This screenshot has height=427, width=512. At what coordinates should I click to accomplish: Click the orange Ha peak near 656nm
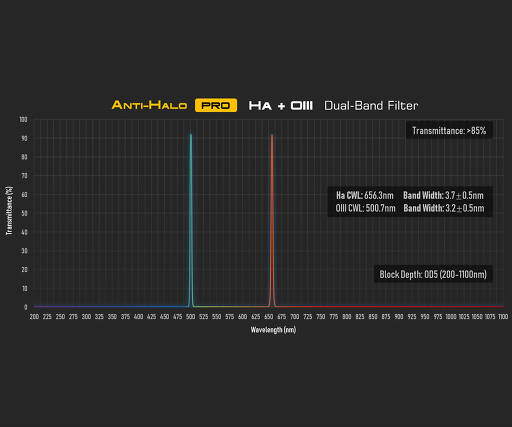272,220
